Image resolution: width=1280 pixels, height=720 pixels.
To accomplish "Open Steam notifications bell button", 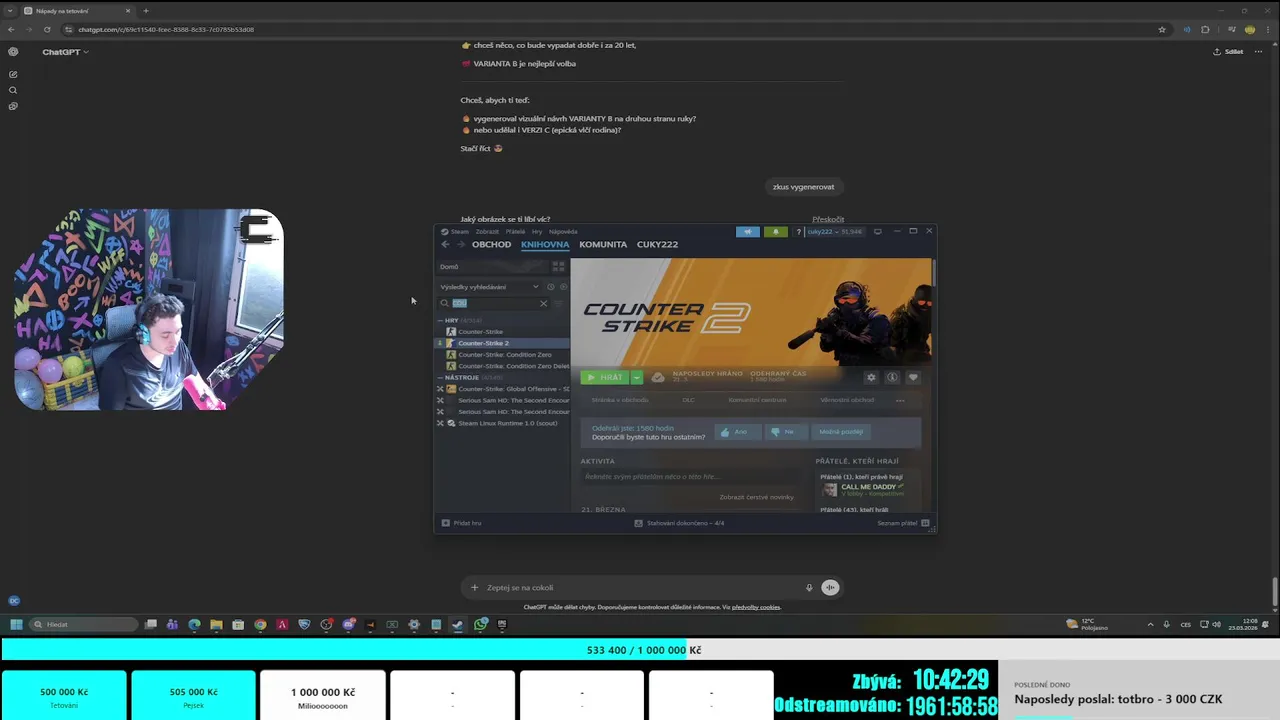I will click(775, 231).
